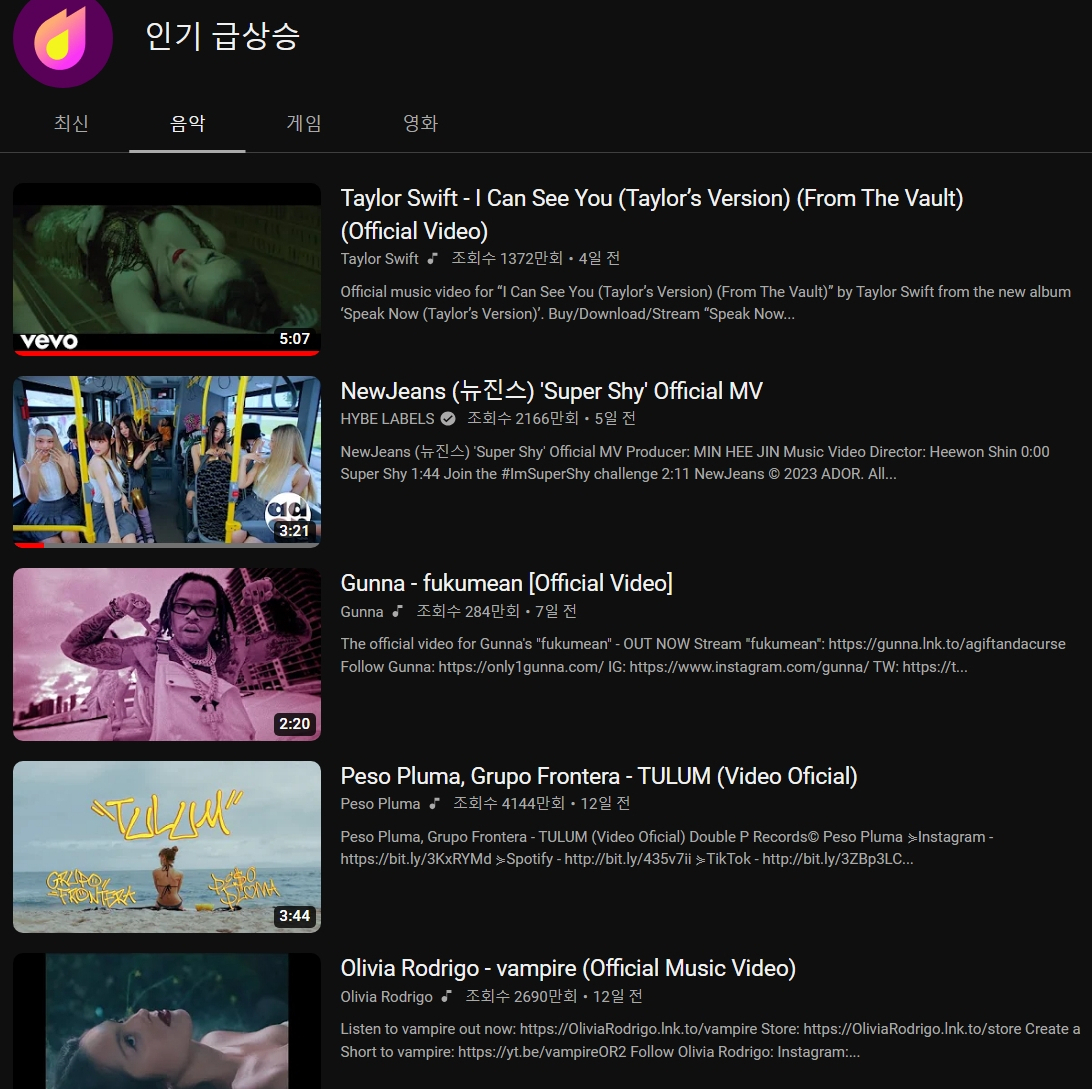Click the trending flame logo icon

tap(62, 44)
